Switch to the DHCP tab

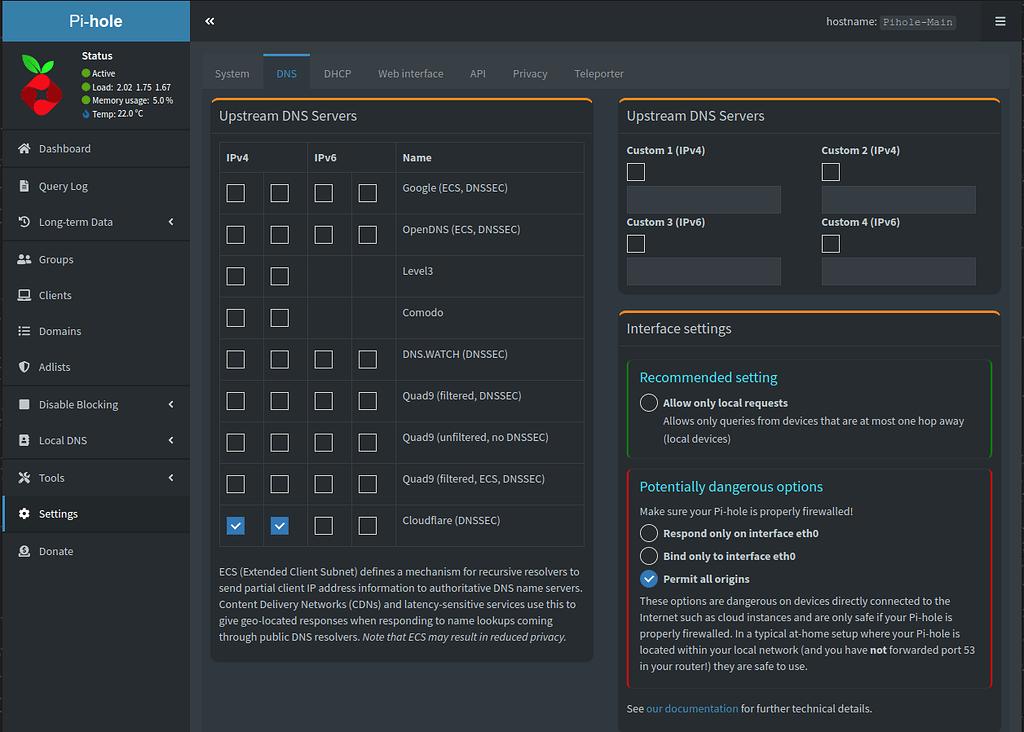[x=337, y=74]
